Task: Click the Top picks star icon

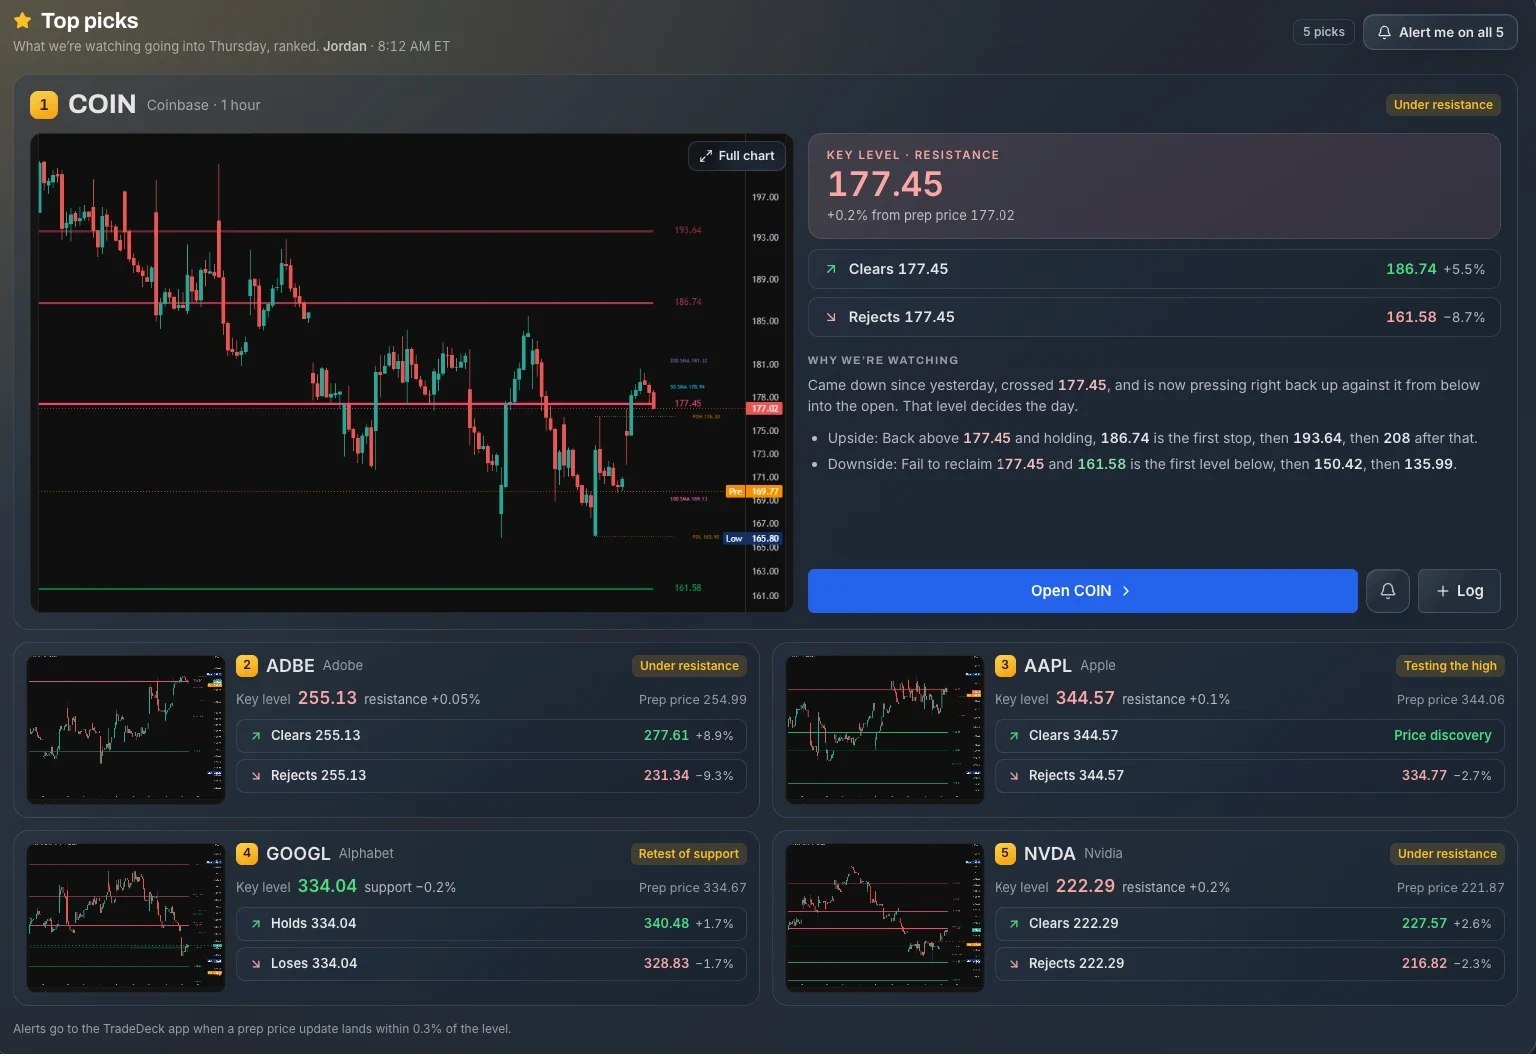Action: [23, 21]
